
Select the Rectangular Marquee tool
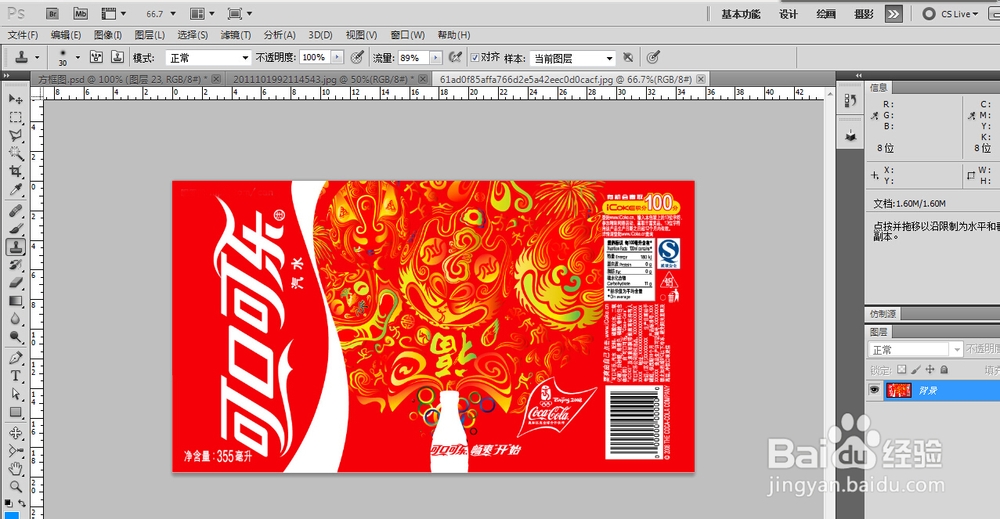tap(15, 118)
